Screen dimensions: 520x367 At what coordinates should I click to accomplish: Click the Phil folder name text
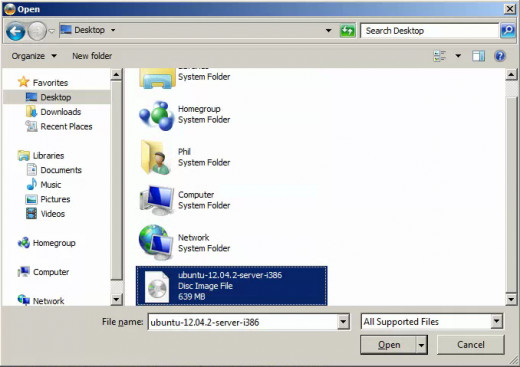tap(184, 152)
